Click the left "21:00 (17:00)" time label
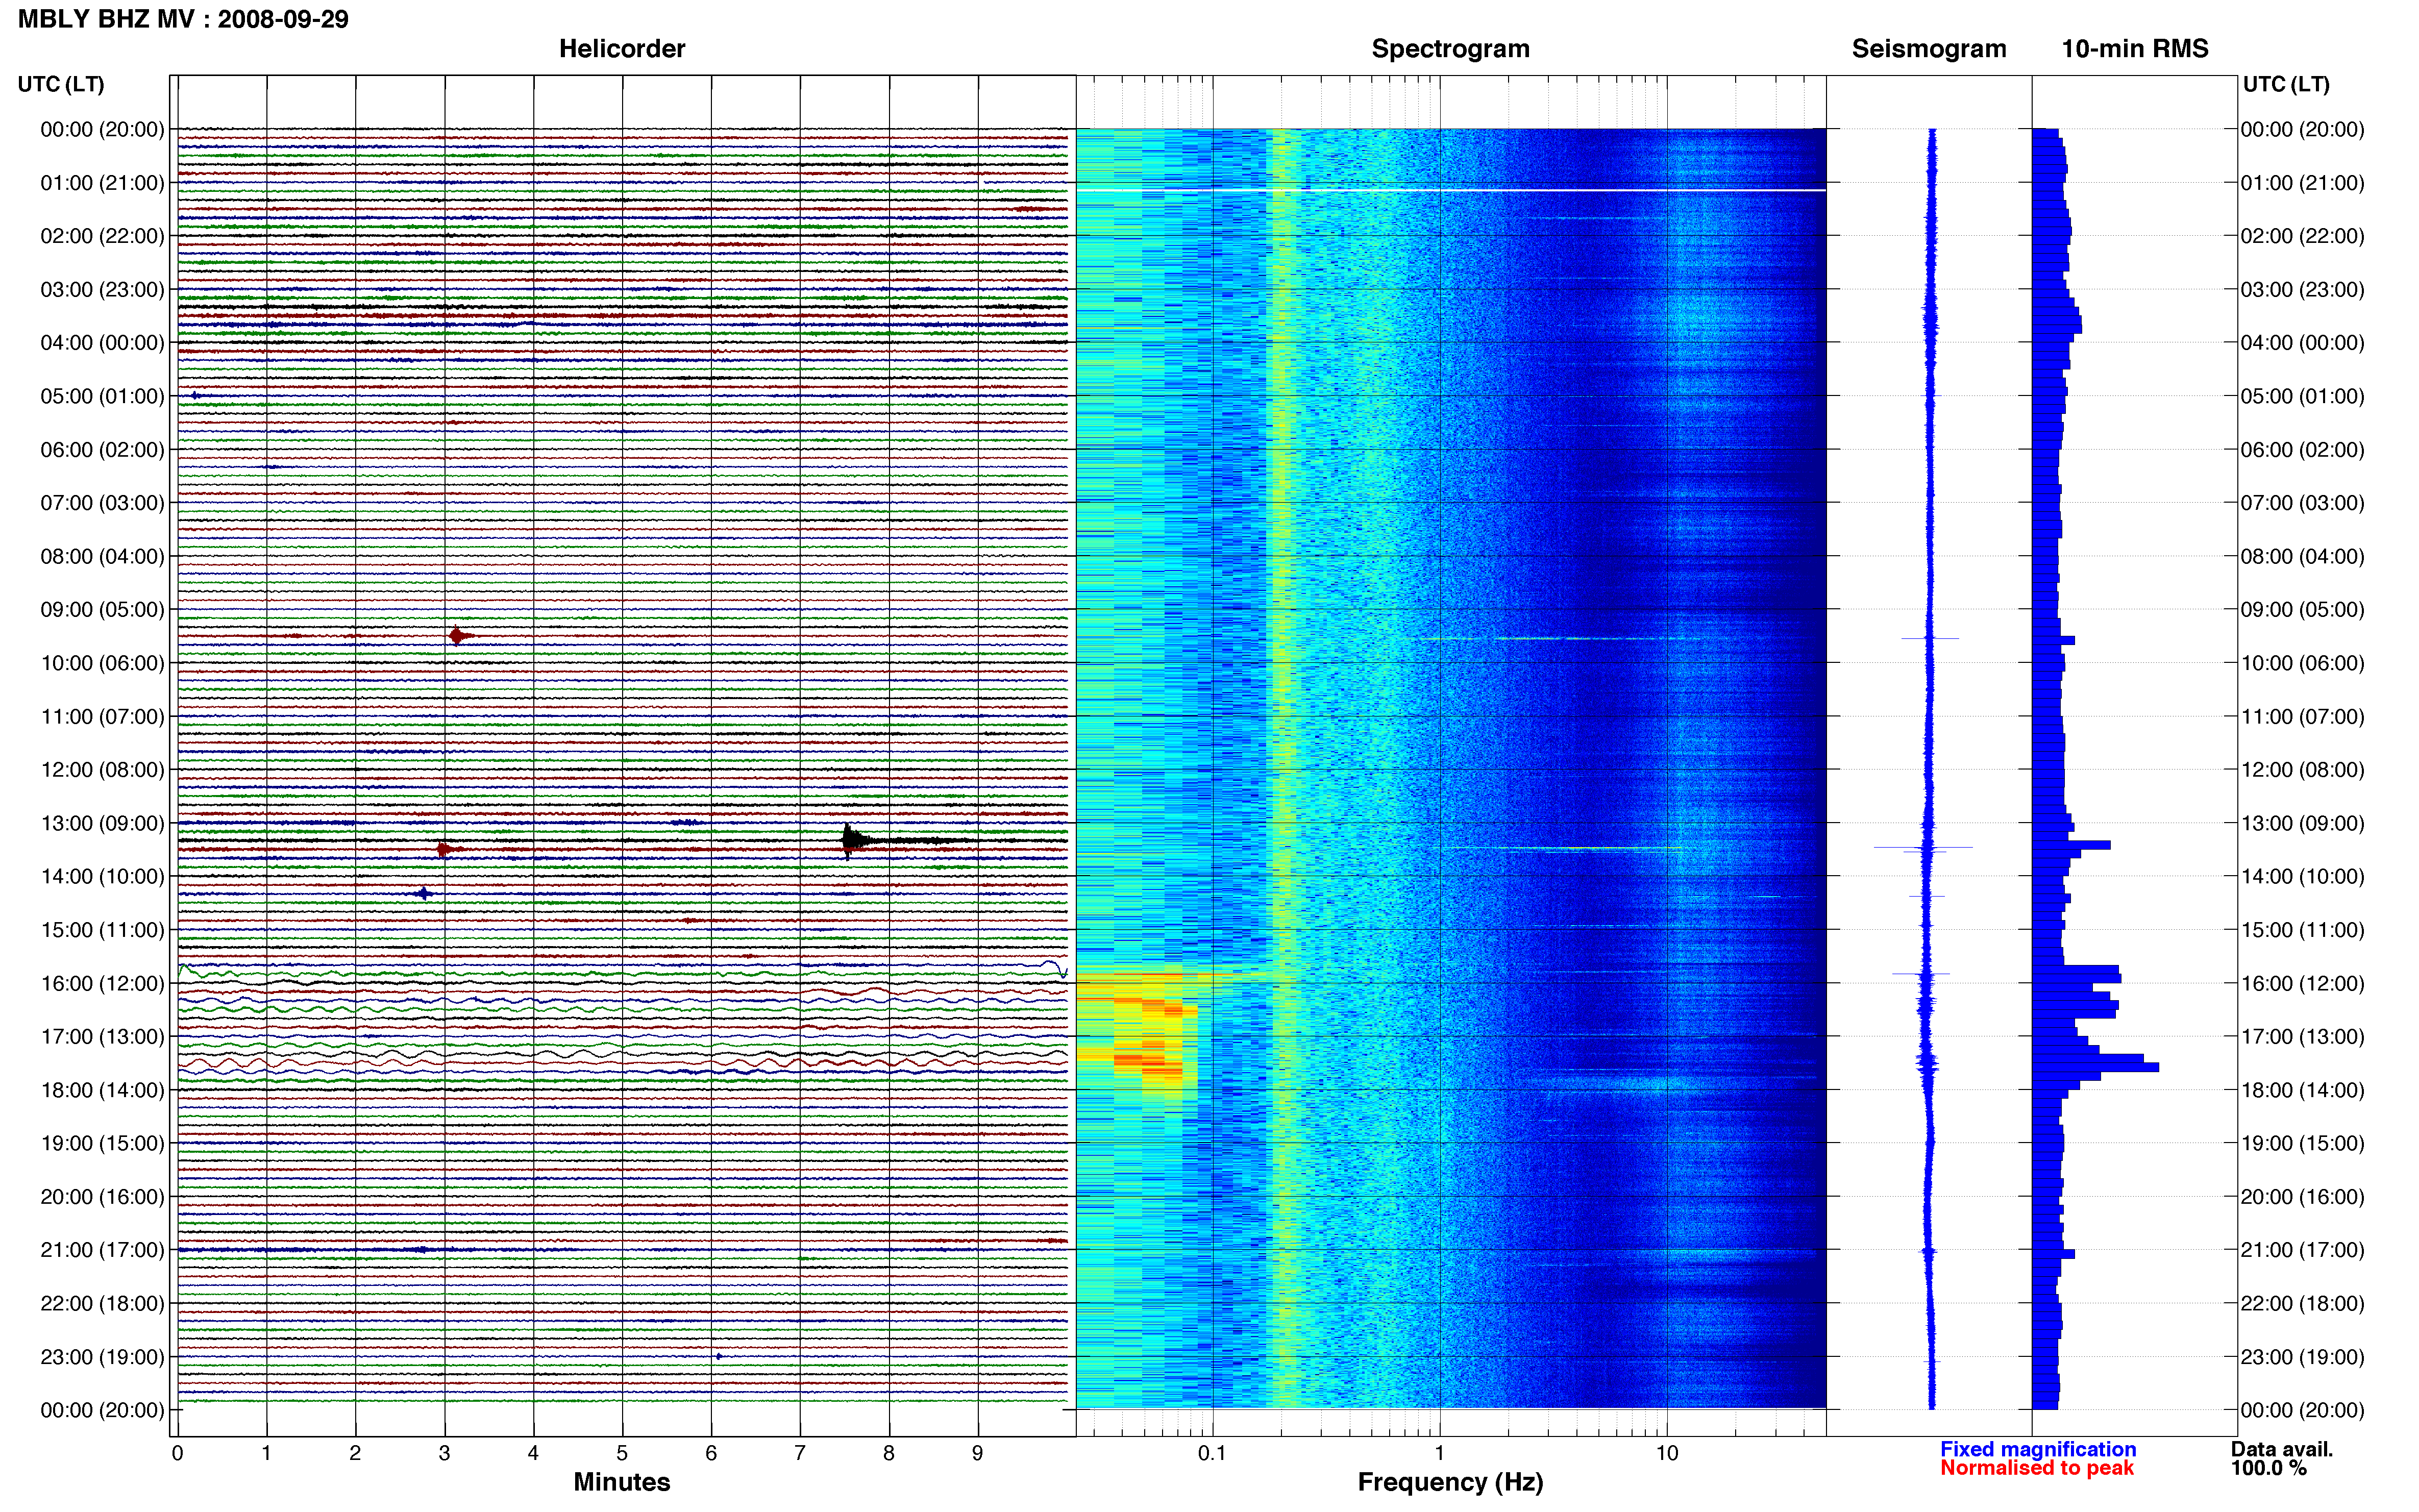This screenshot has height=1512, width=2419. [102, 1250]
